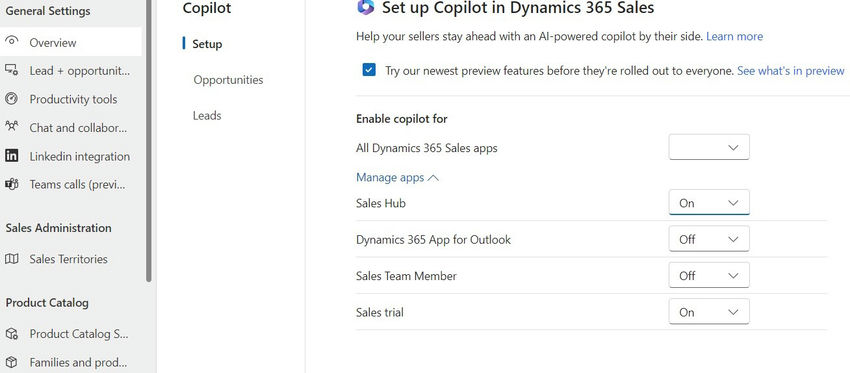Open the Sales Team Member dropdown
The width and height of the screenshot is (850, 373).
709,275
